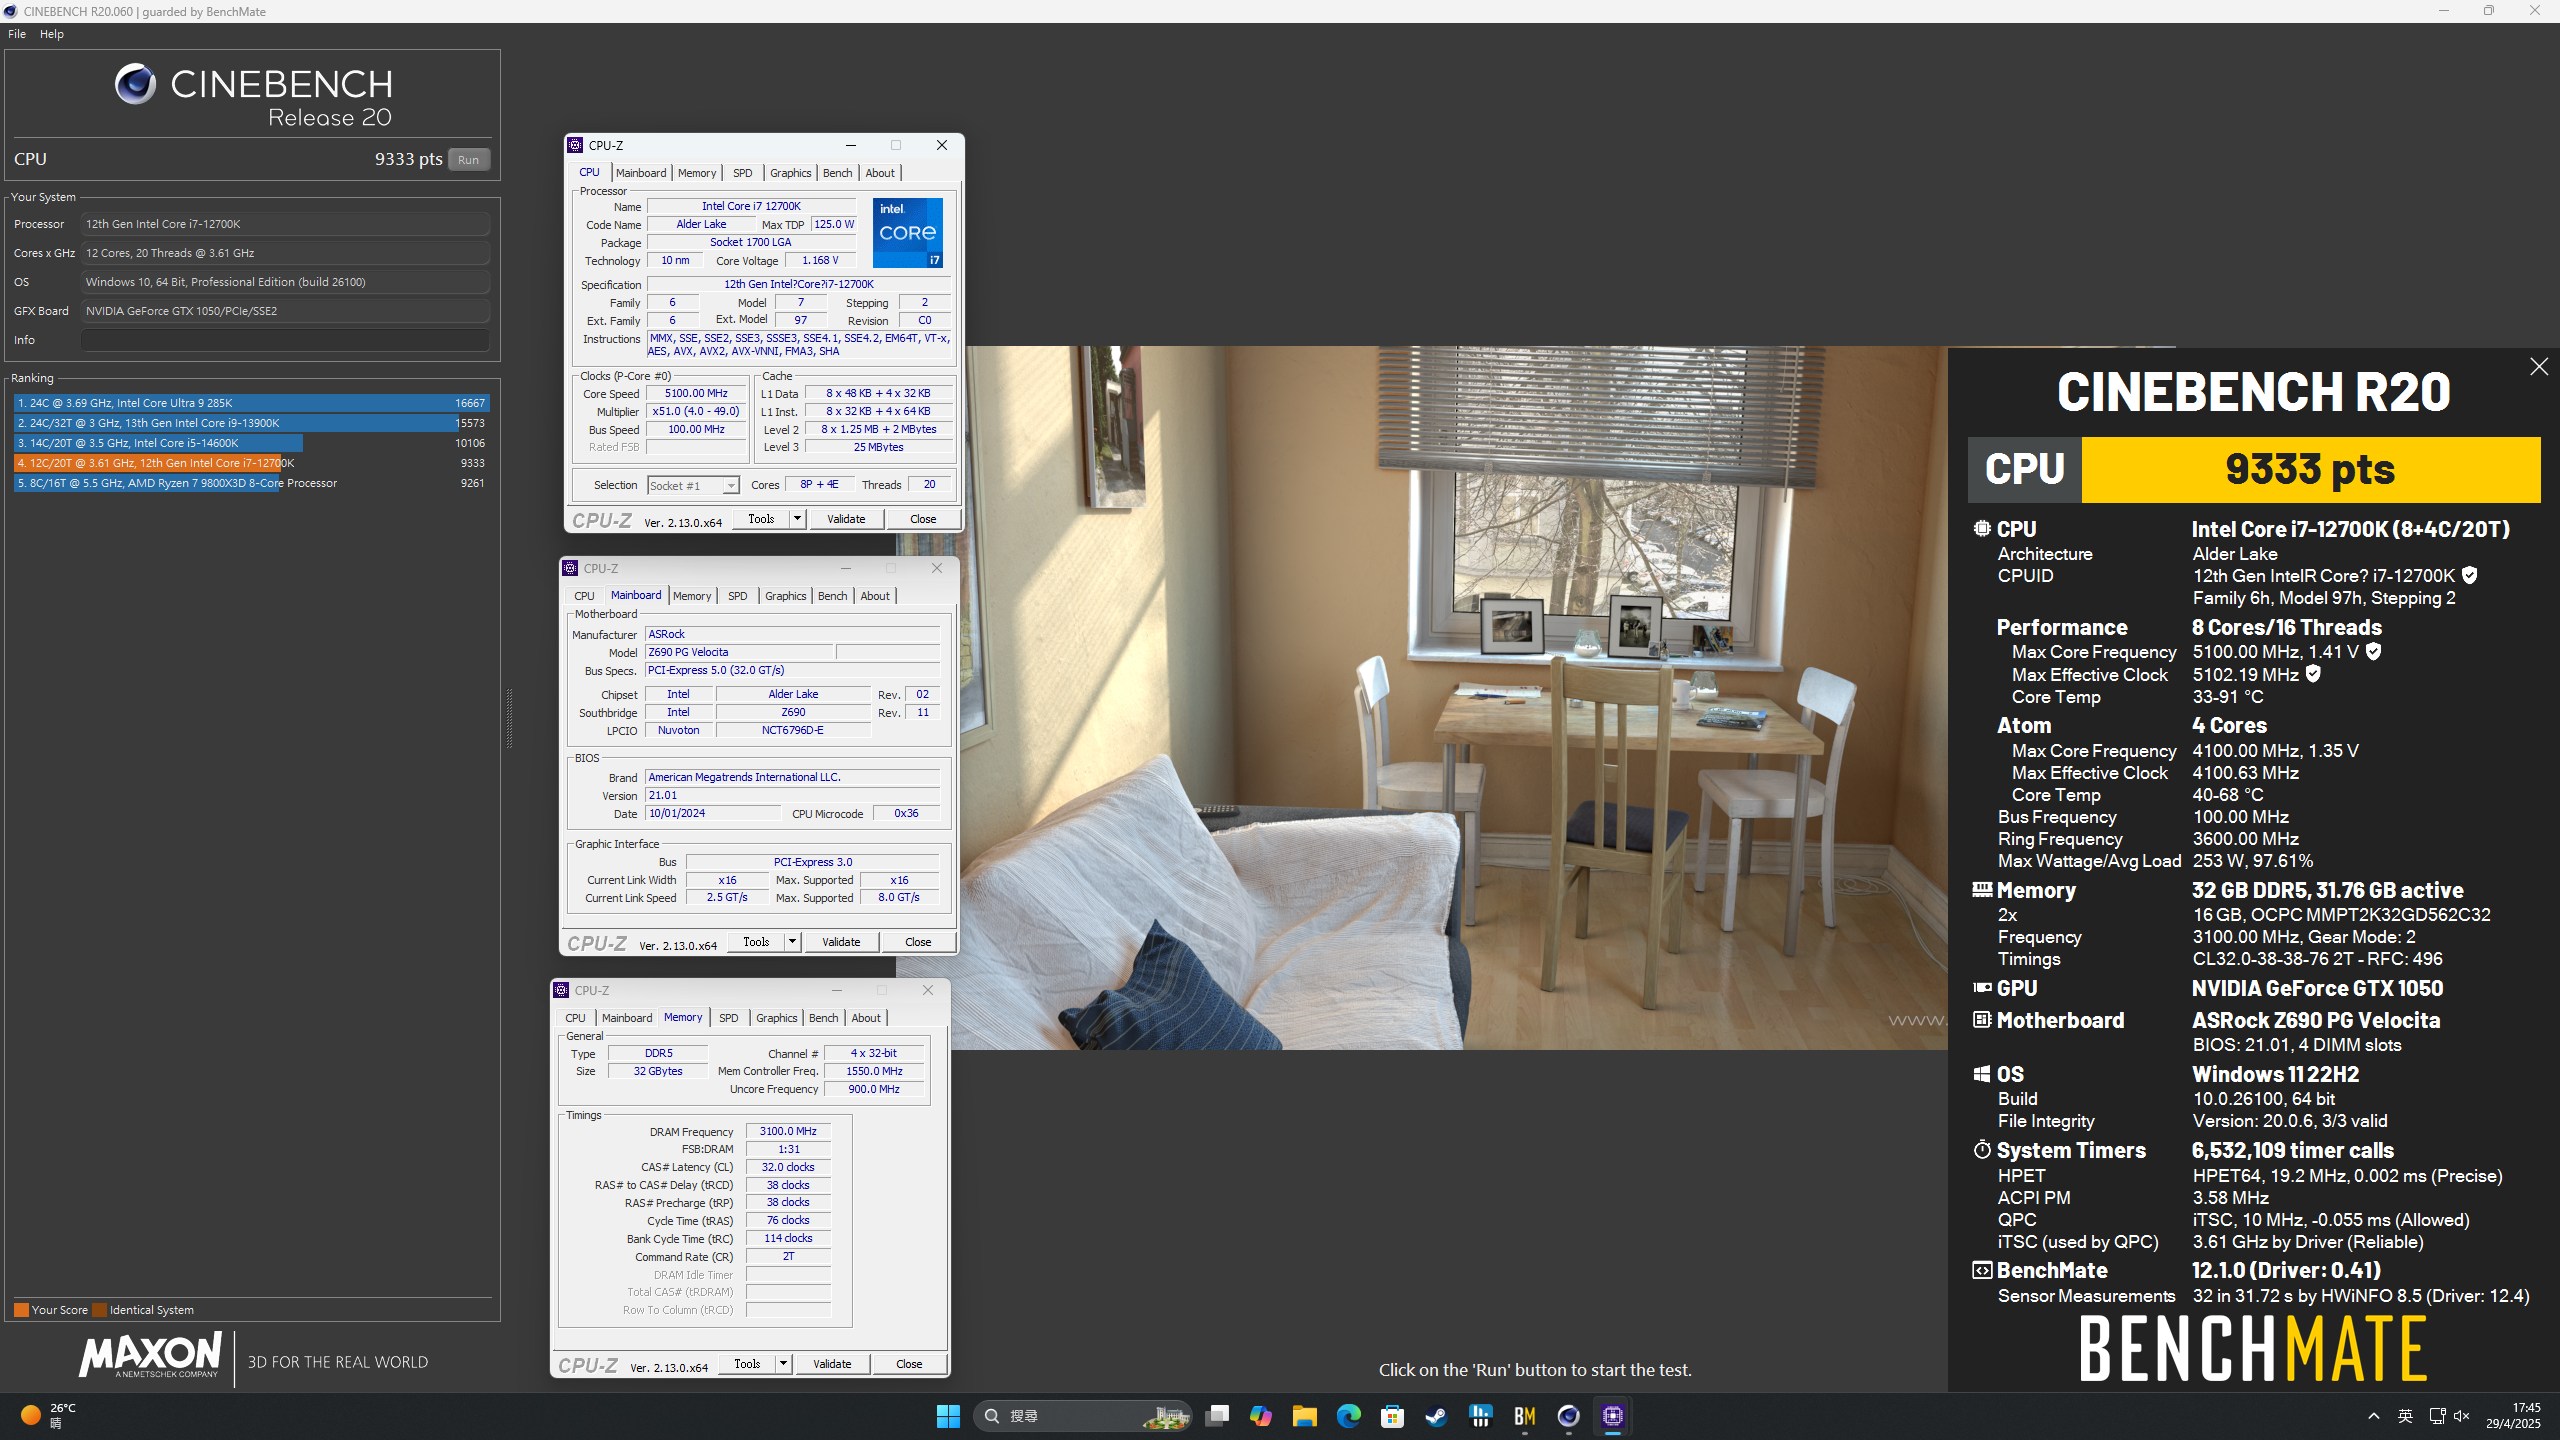Click Validate in the top CPU-Z window

pos(846,519)
